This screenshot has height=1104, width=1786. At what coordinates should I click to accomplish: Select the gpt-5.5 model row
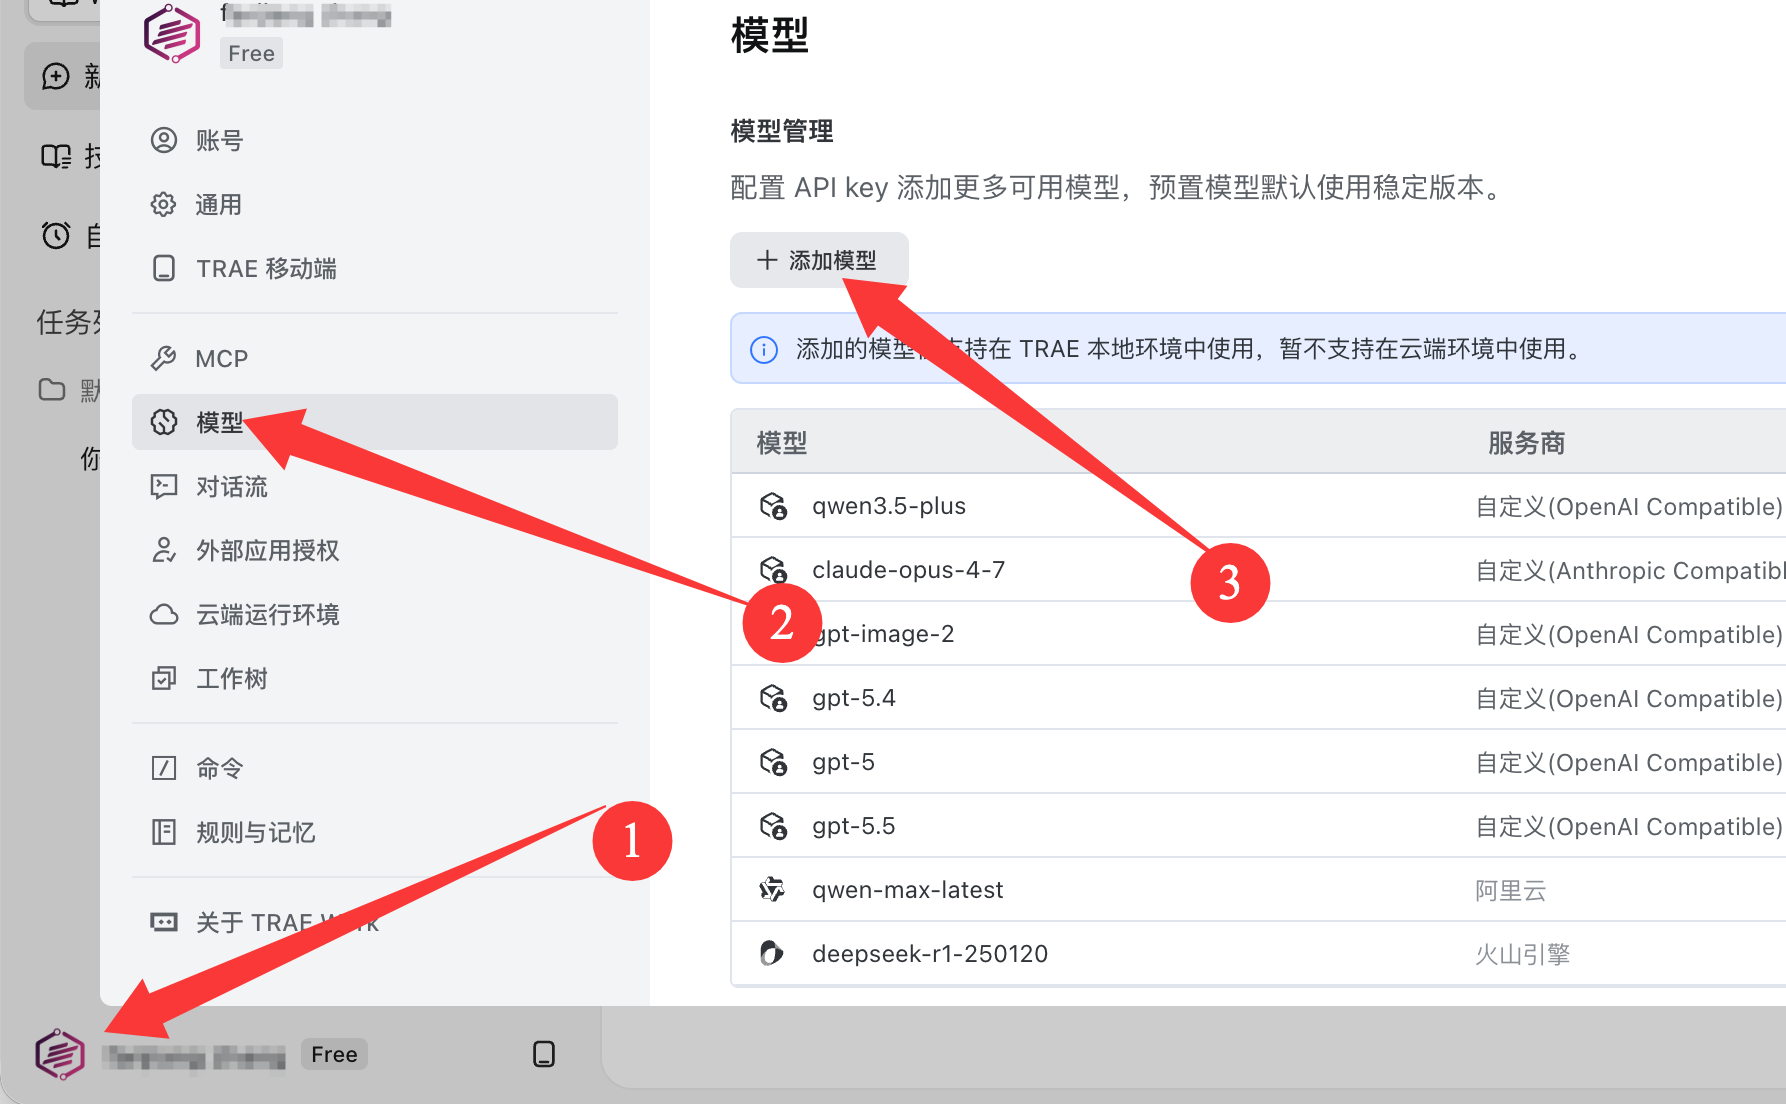(1258, 826)
